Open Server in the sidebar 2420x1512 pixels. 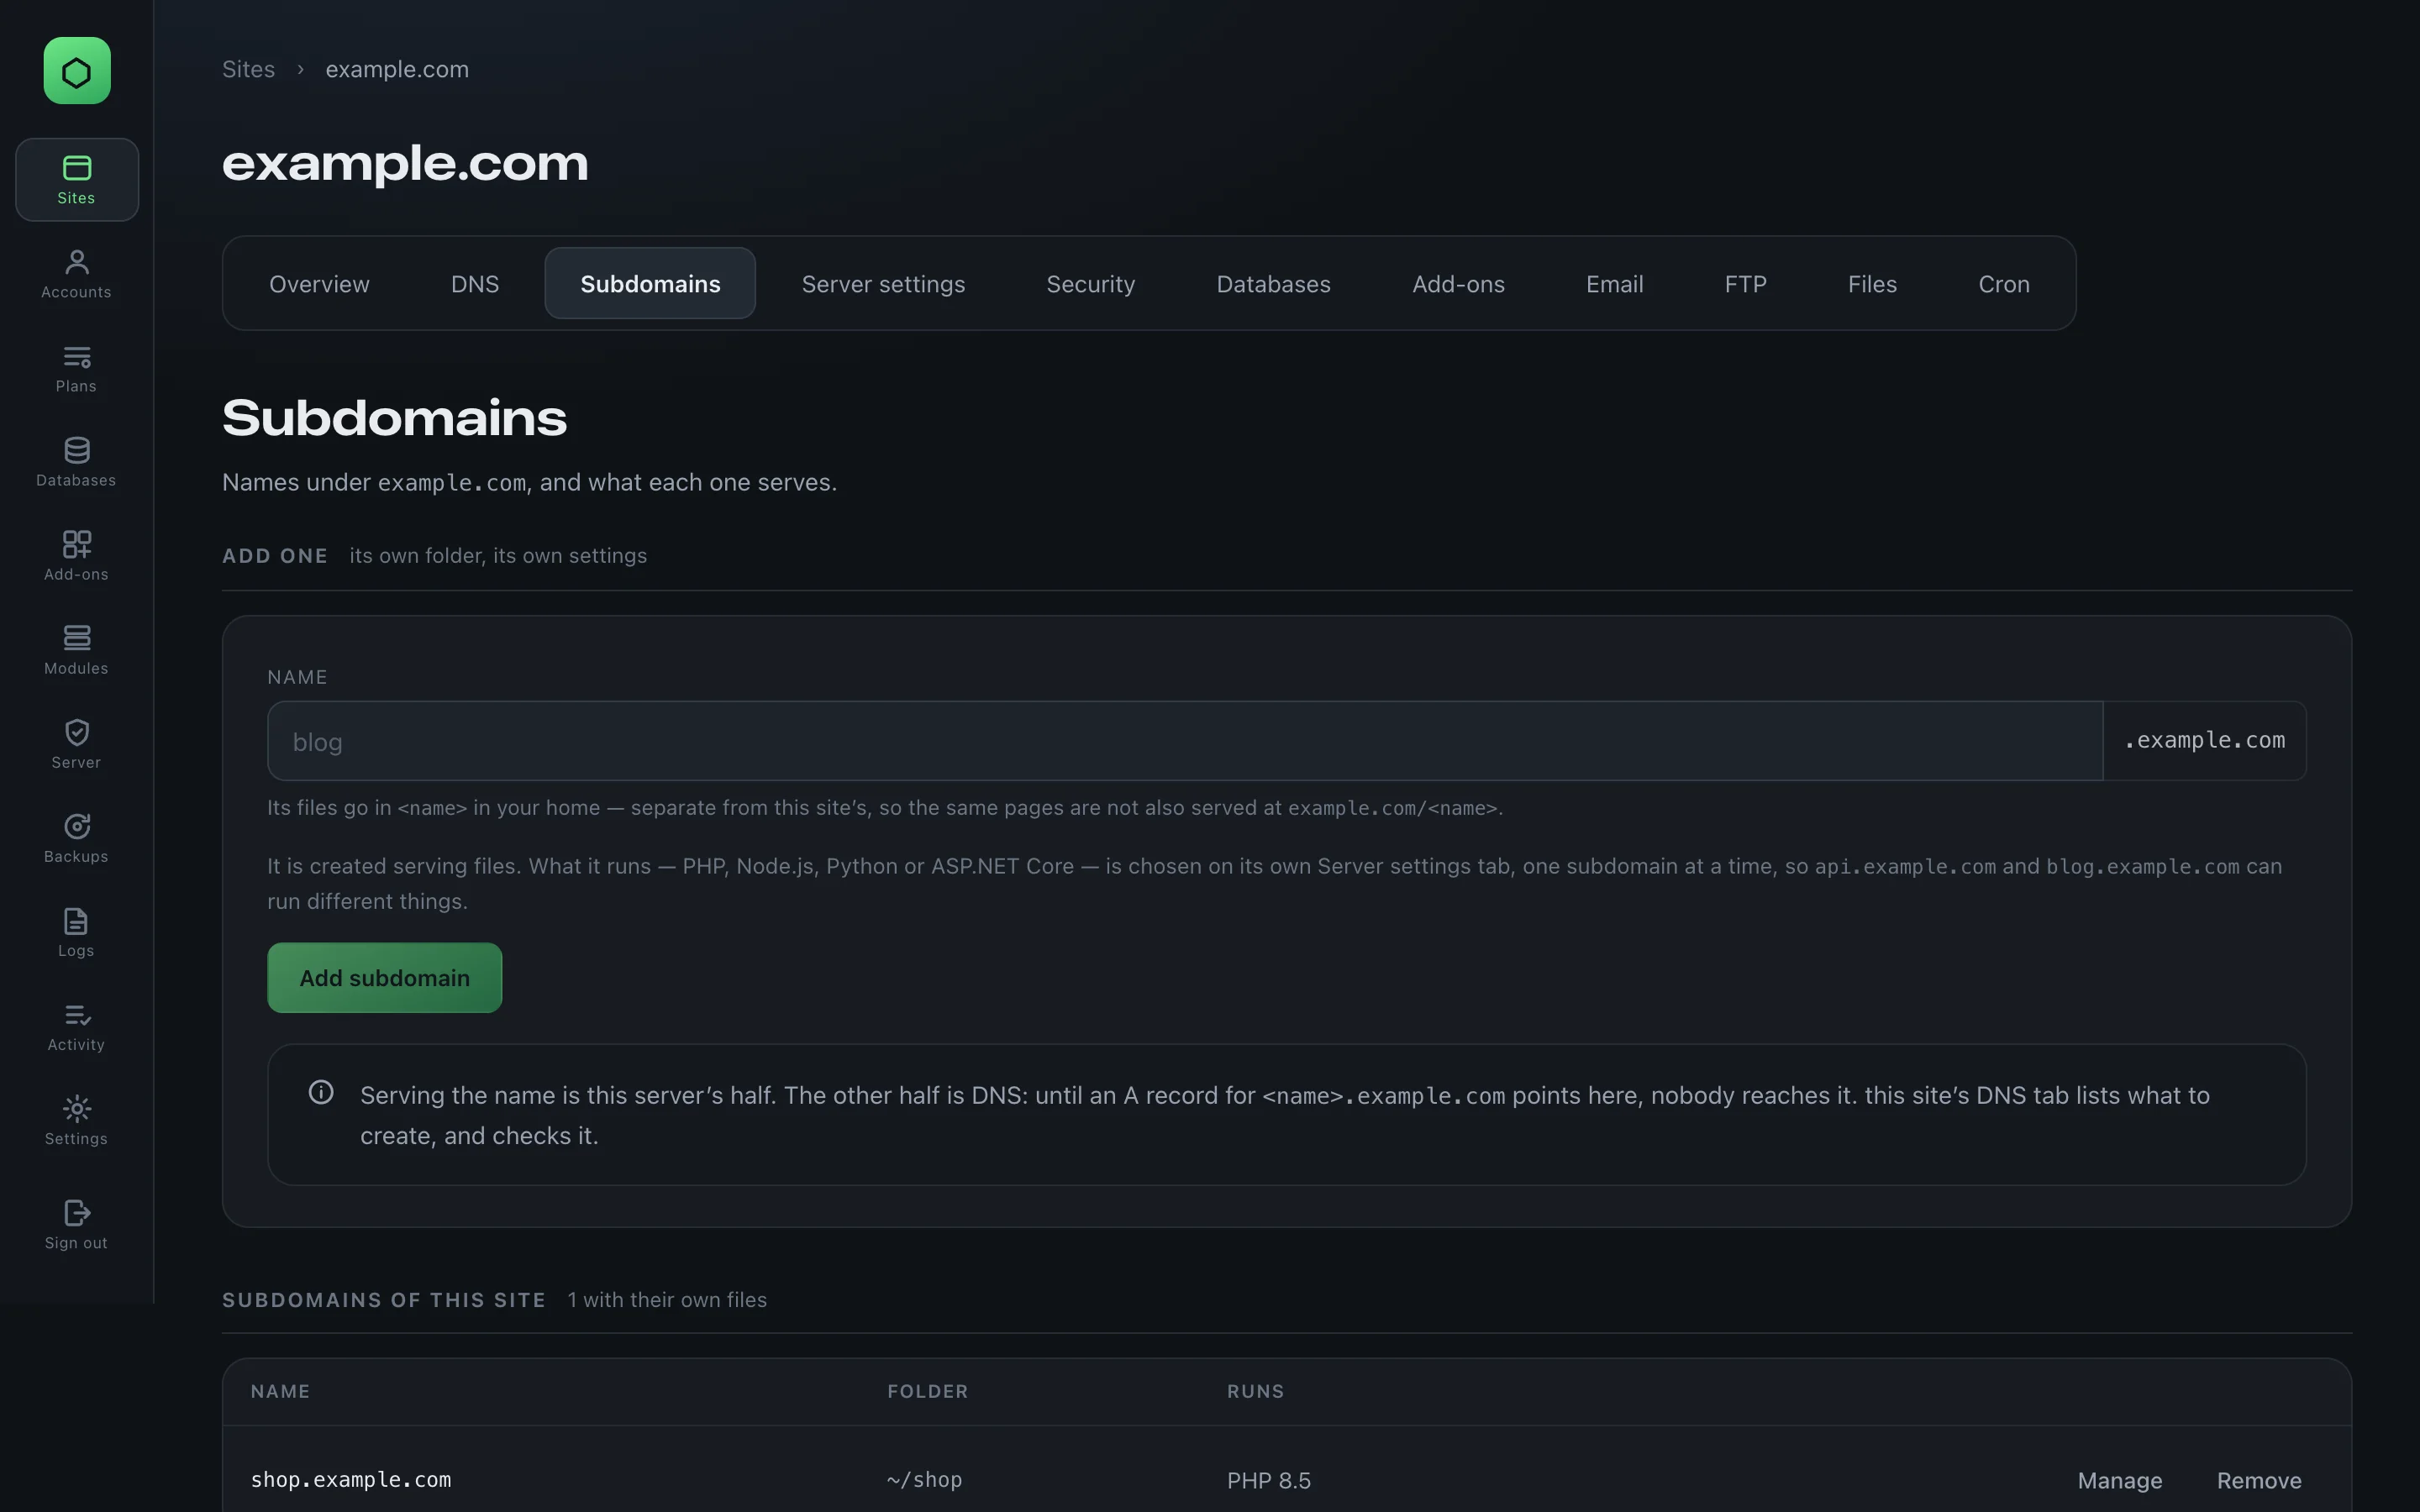coord(77,744)
